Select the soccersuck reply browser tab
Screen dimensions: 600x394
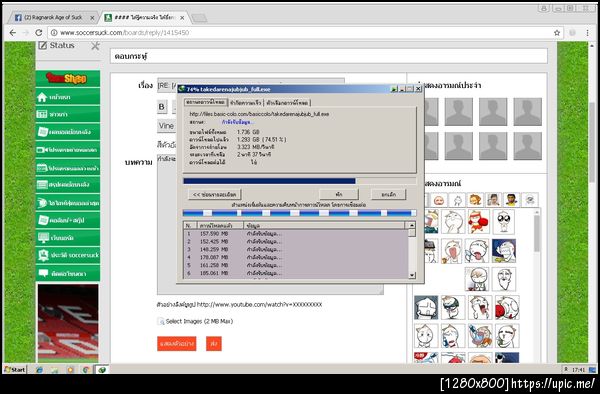pos(144,18)
